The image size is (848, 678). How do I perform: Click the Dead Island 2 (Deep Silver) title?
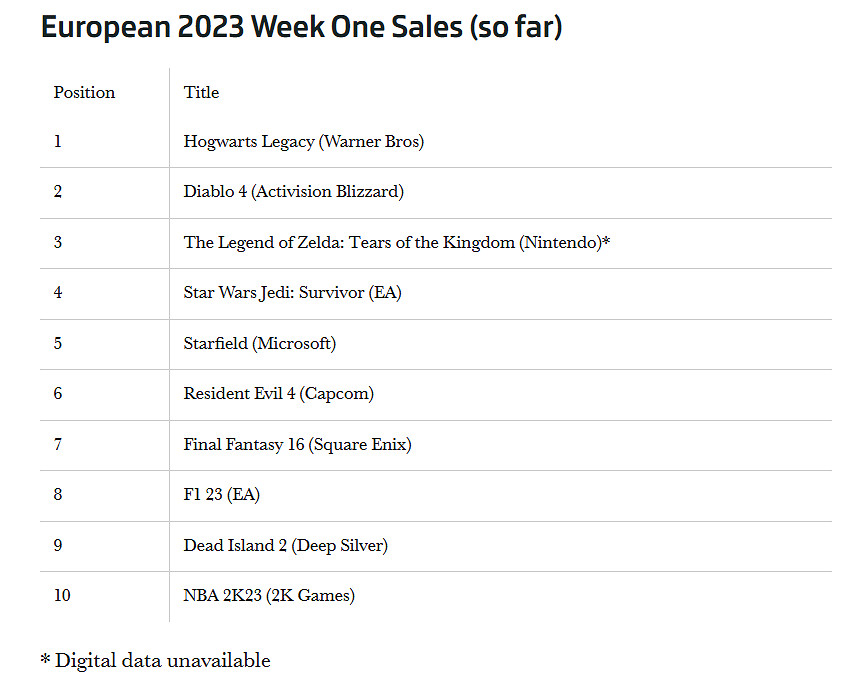coord(285,546)
